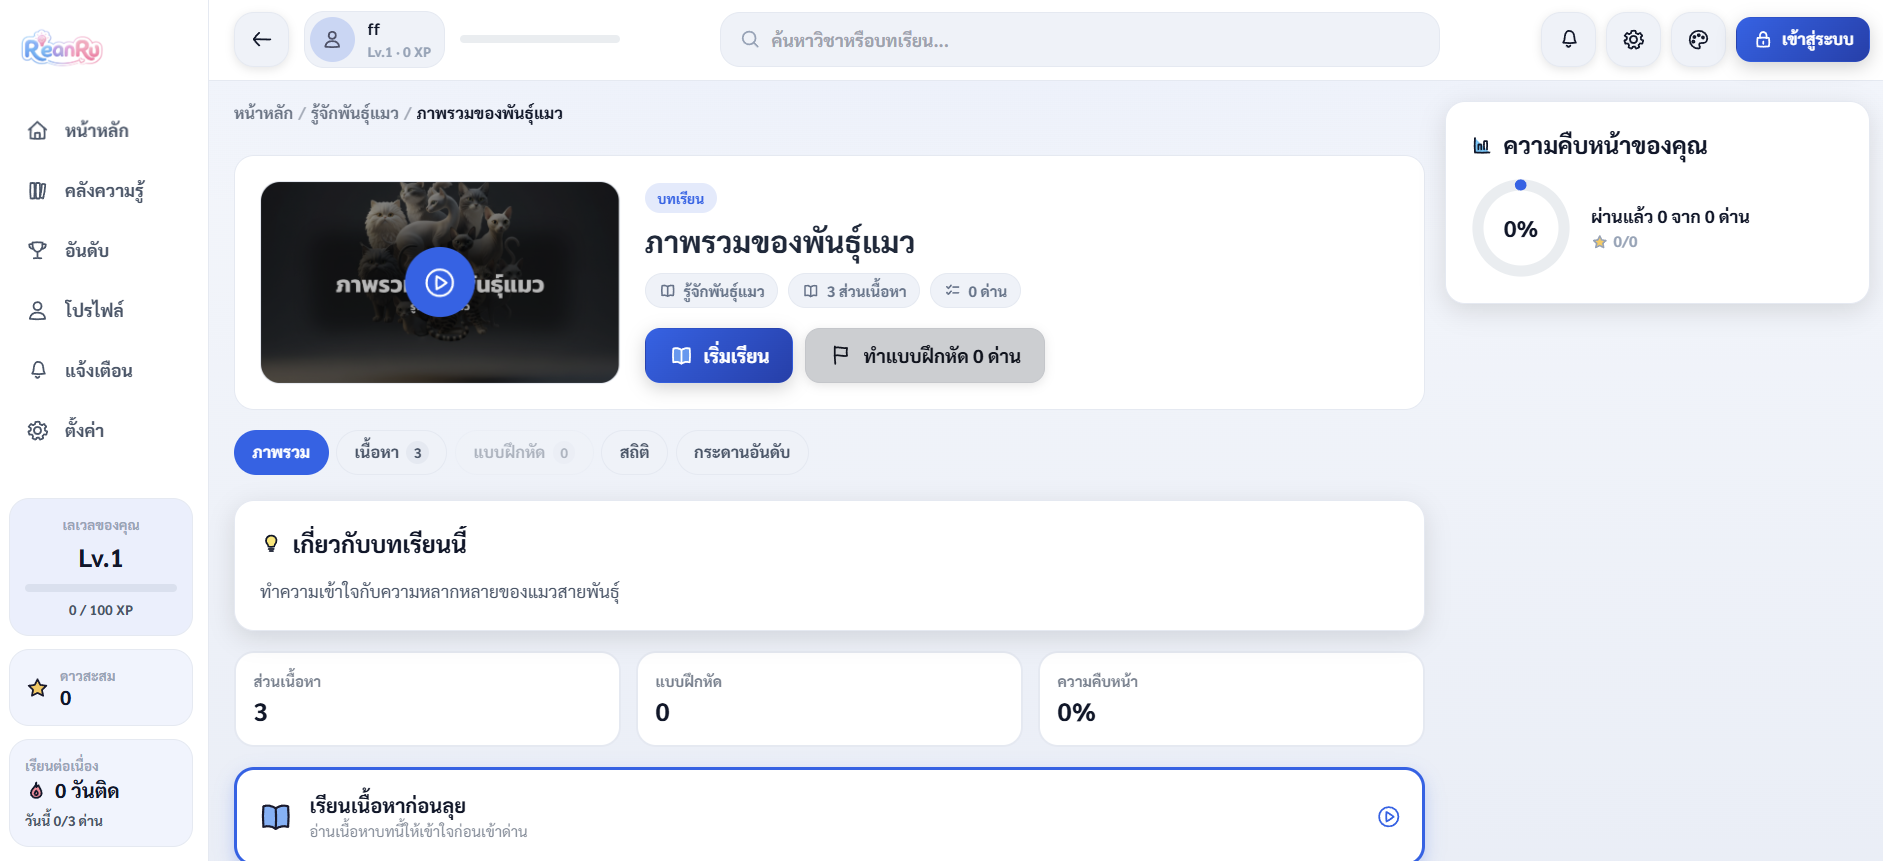Click the บทเรียน badge
Screen dimensions: 1883x861
[681, 199]
